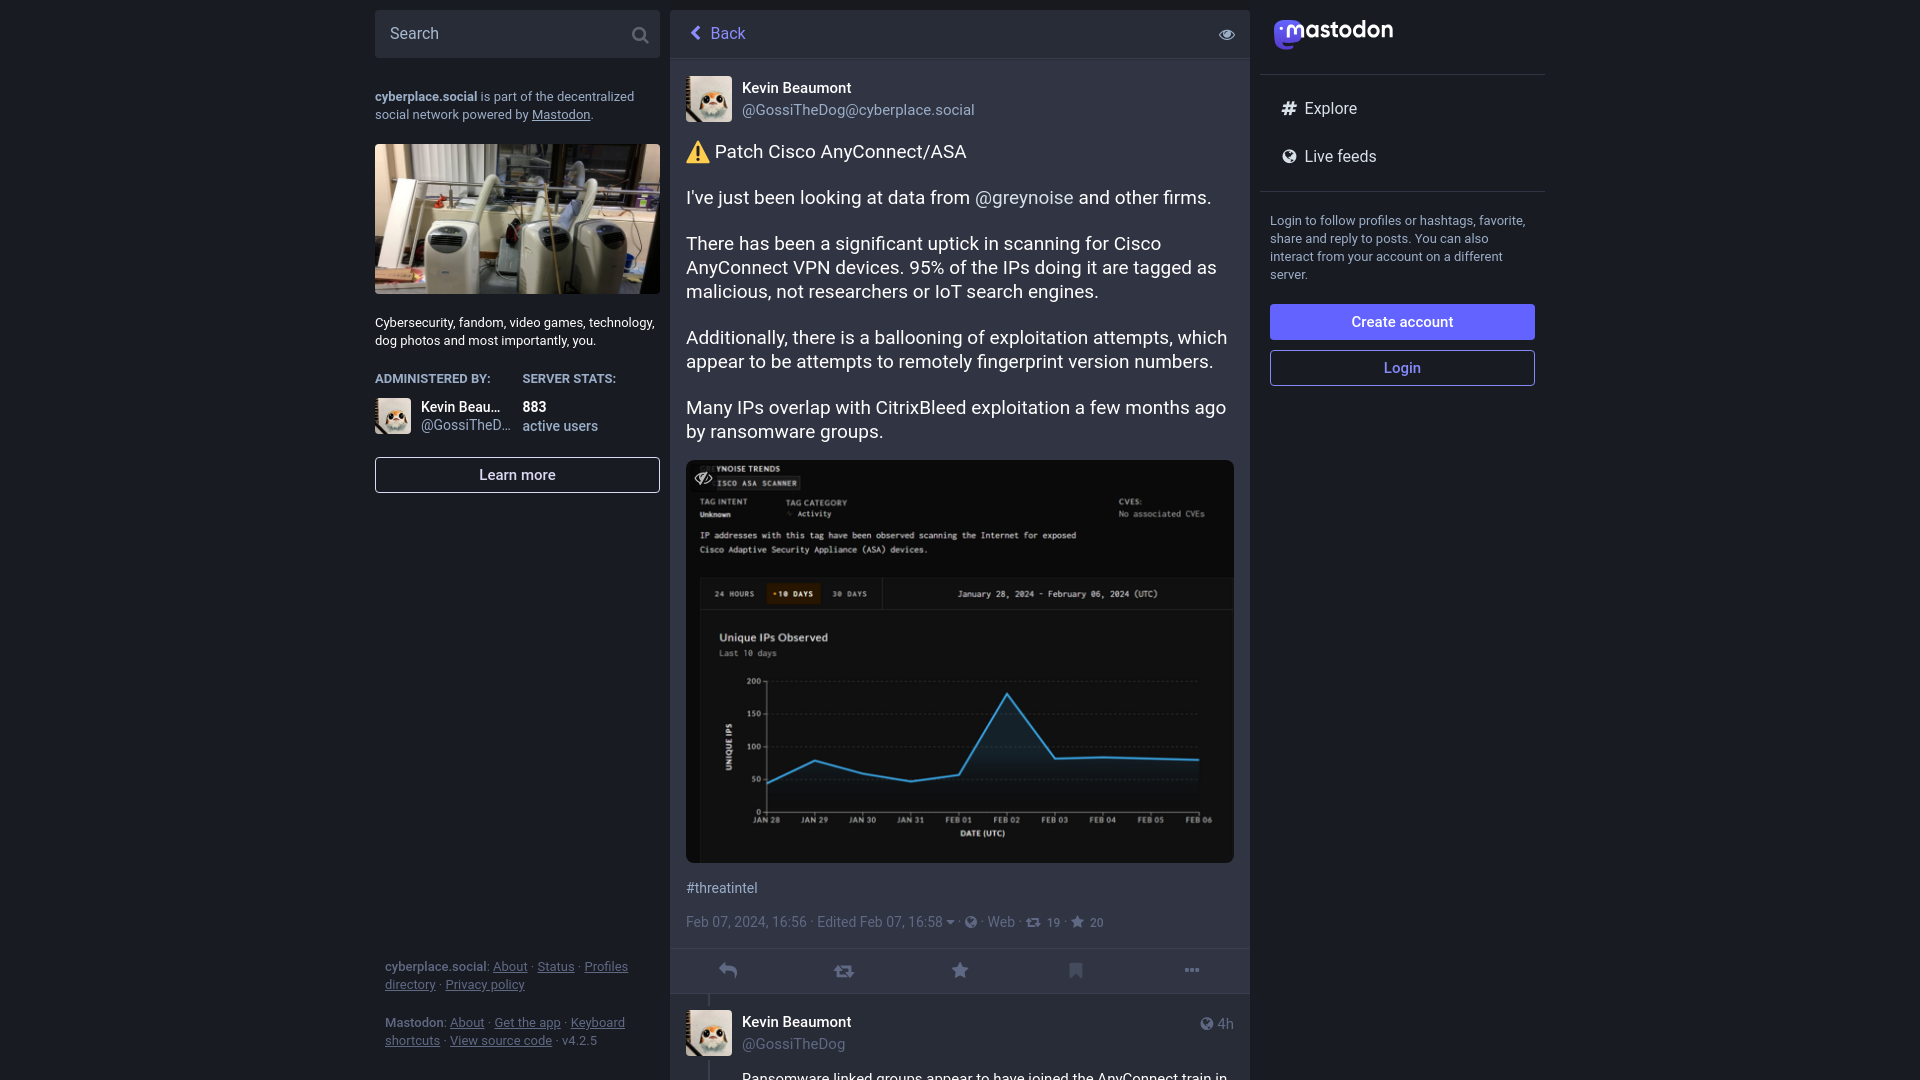Open the Get the app link
1920x1080 pixels.
click(527, 1023)
